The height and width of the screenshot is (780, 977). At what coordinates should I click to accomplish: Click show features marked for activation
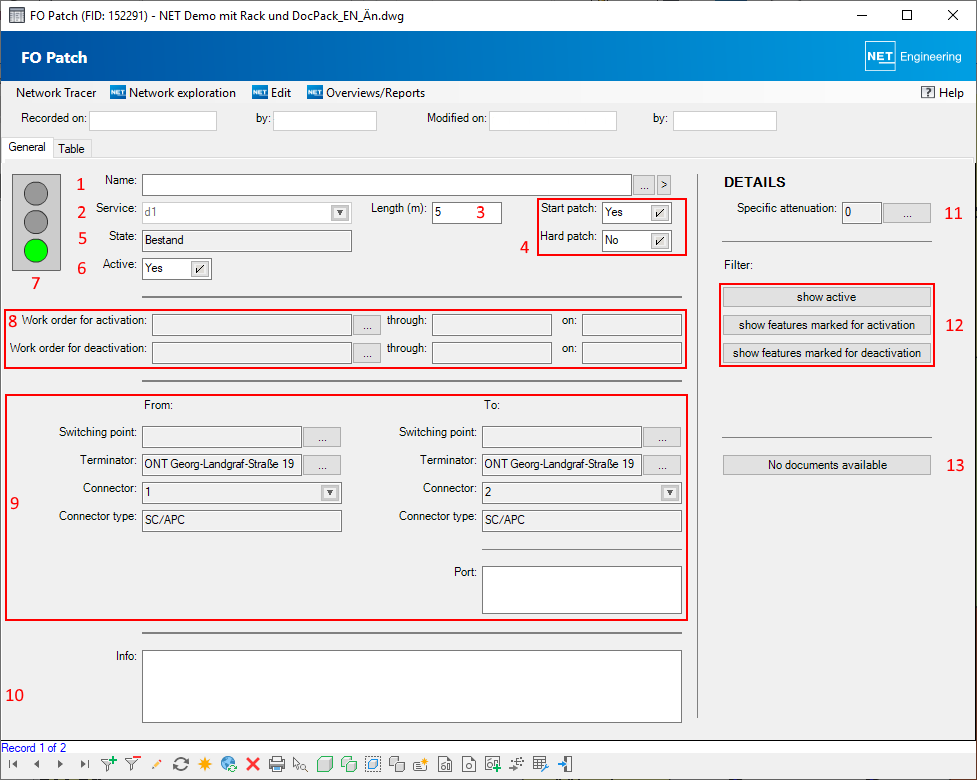tap(827, 325)
